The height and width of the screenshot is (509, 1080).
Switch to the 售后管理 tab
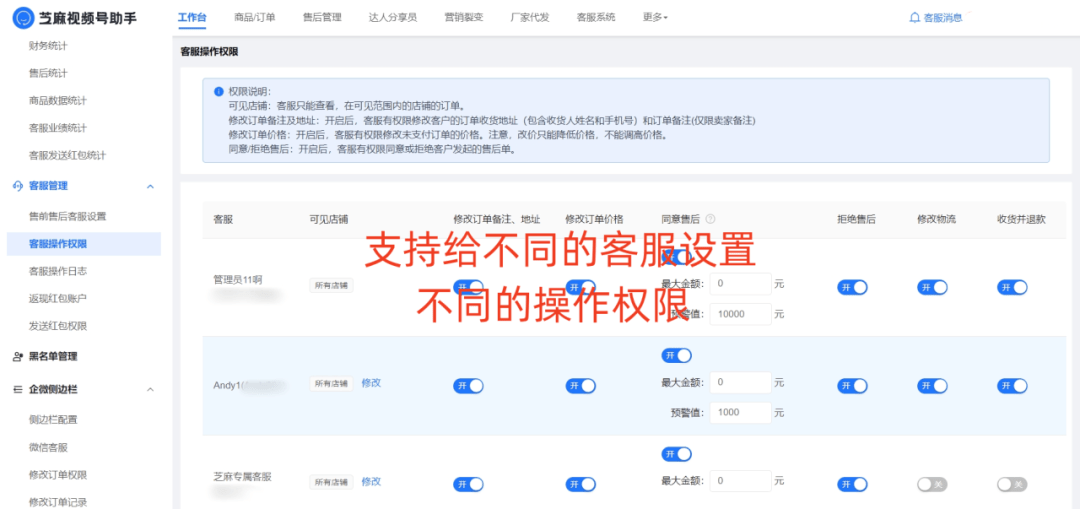322,18
